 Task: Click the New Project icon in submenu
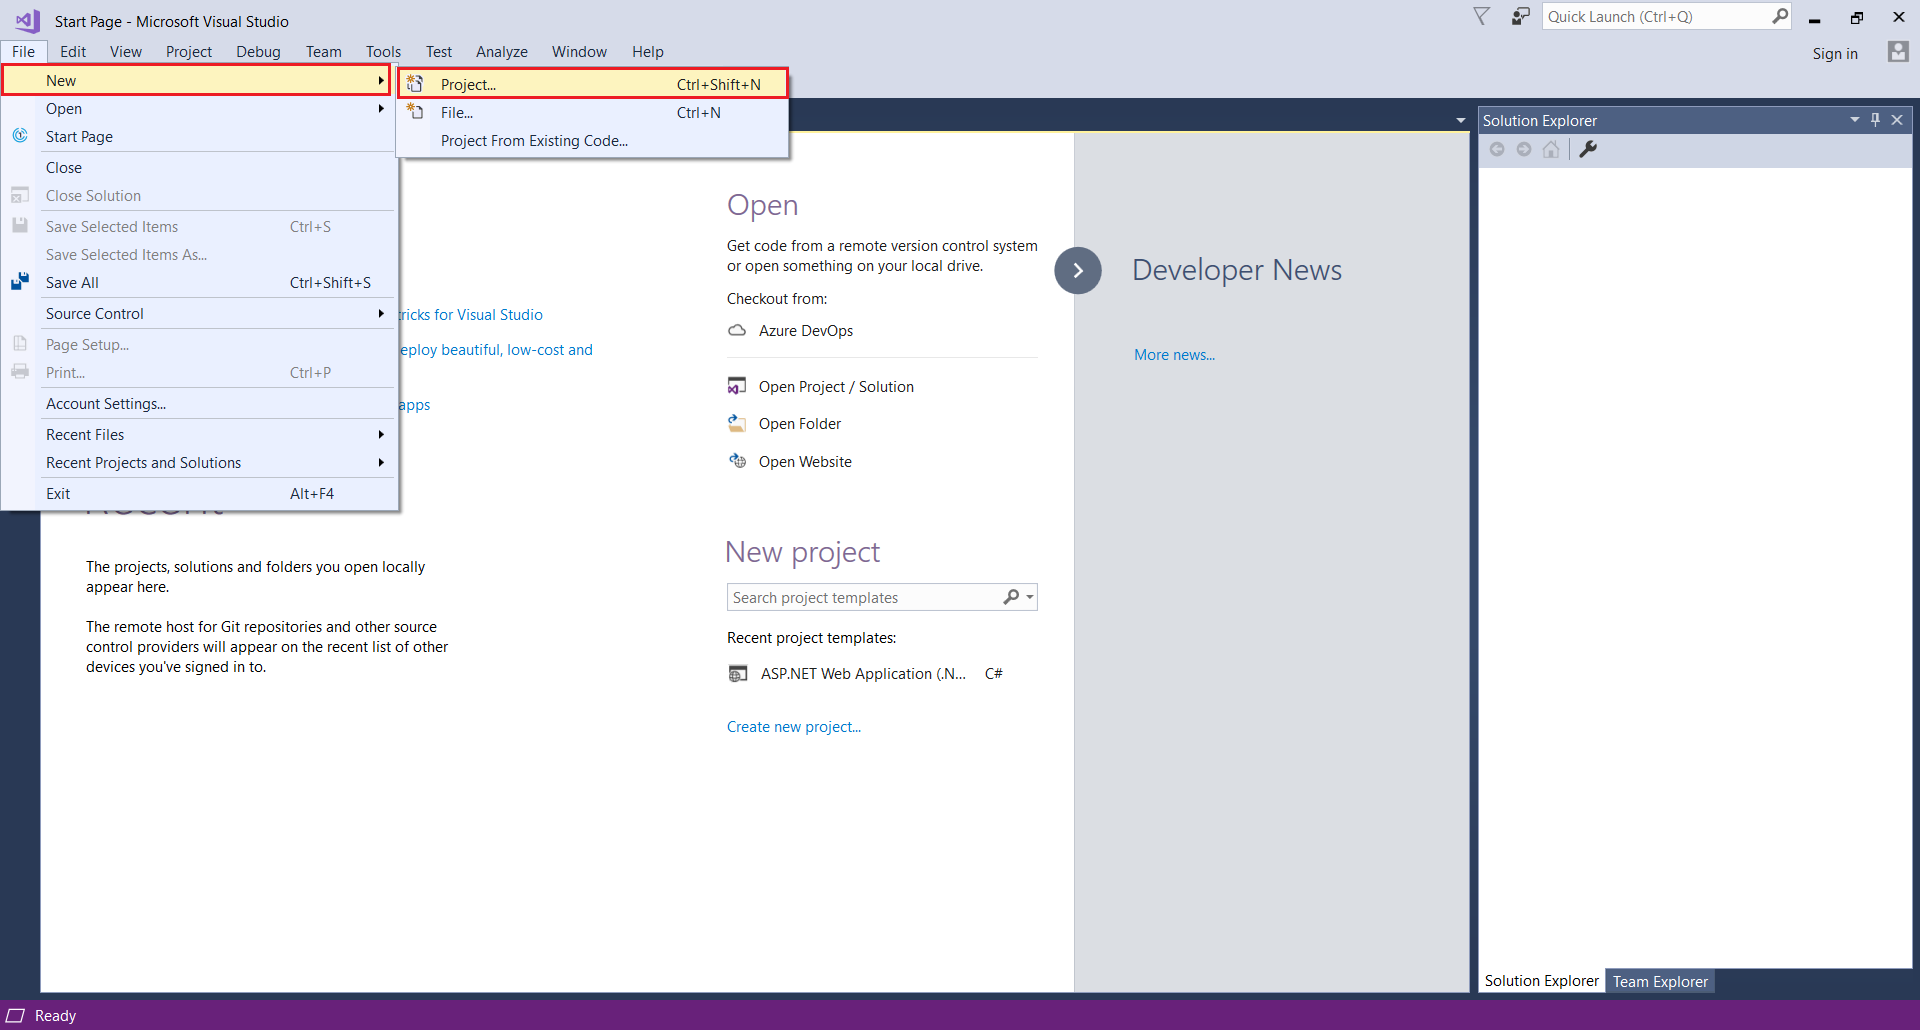point(415,84)
